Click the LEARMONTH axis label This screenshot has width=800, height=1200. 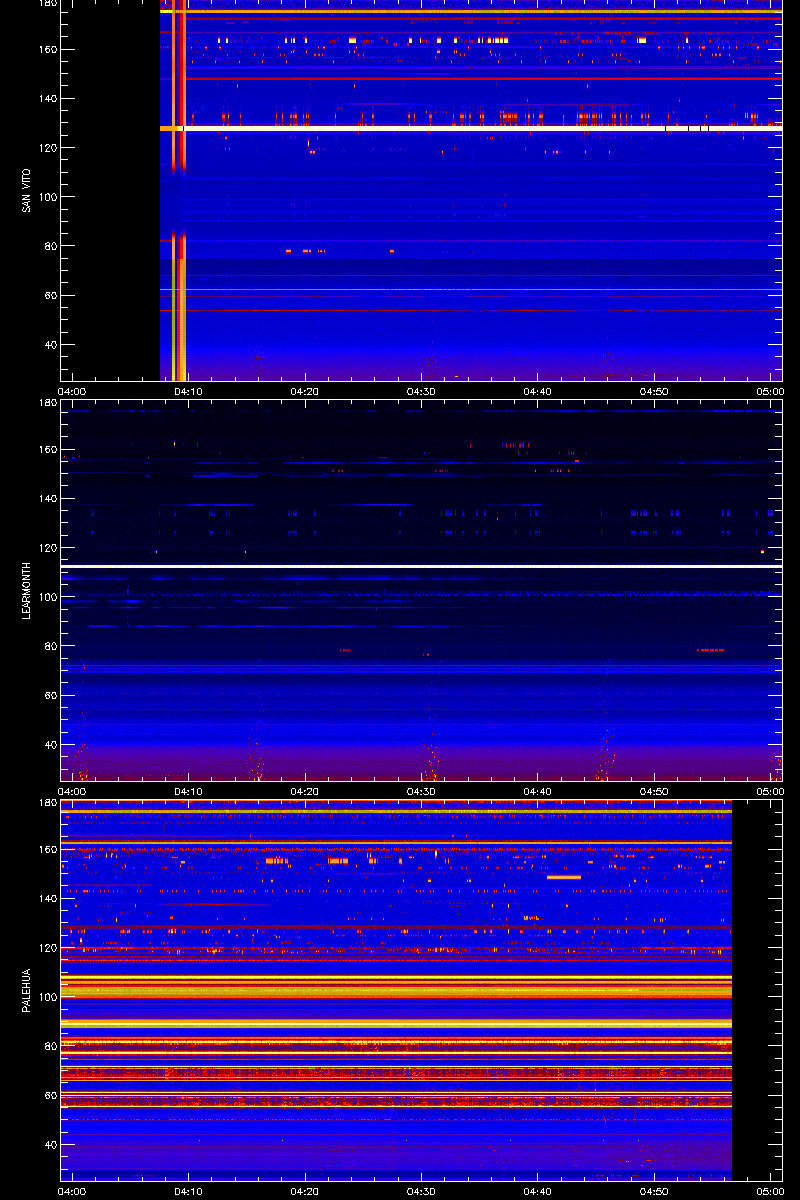(x=24, y=590)
